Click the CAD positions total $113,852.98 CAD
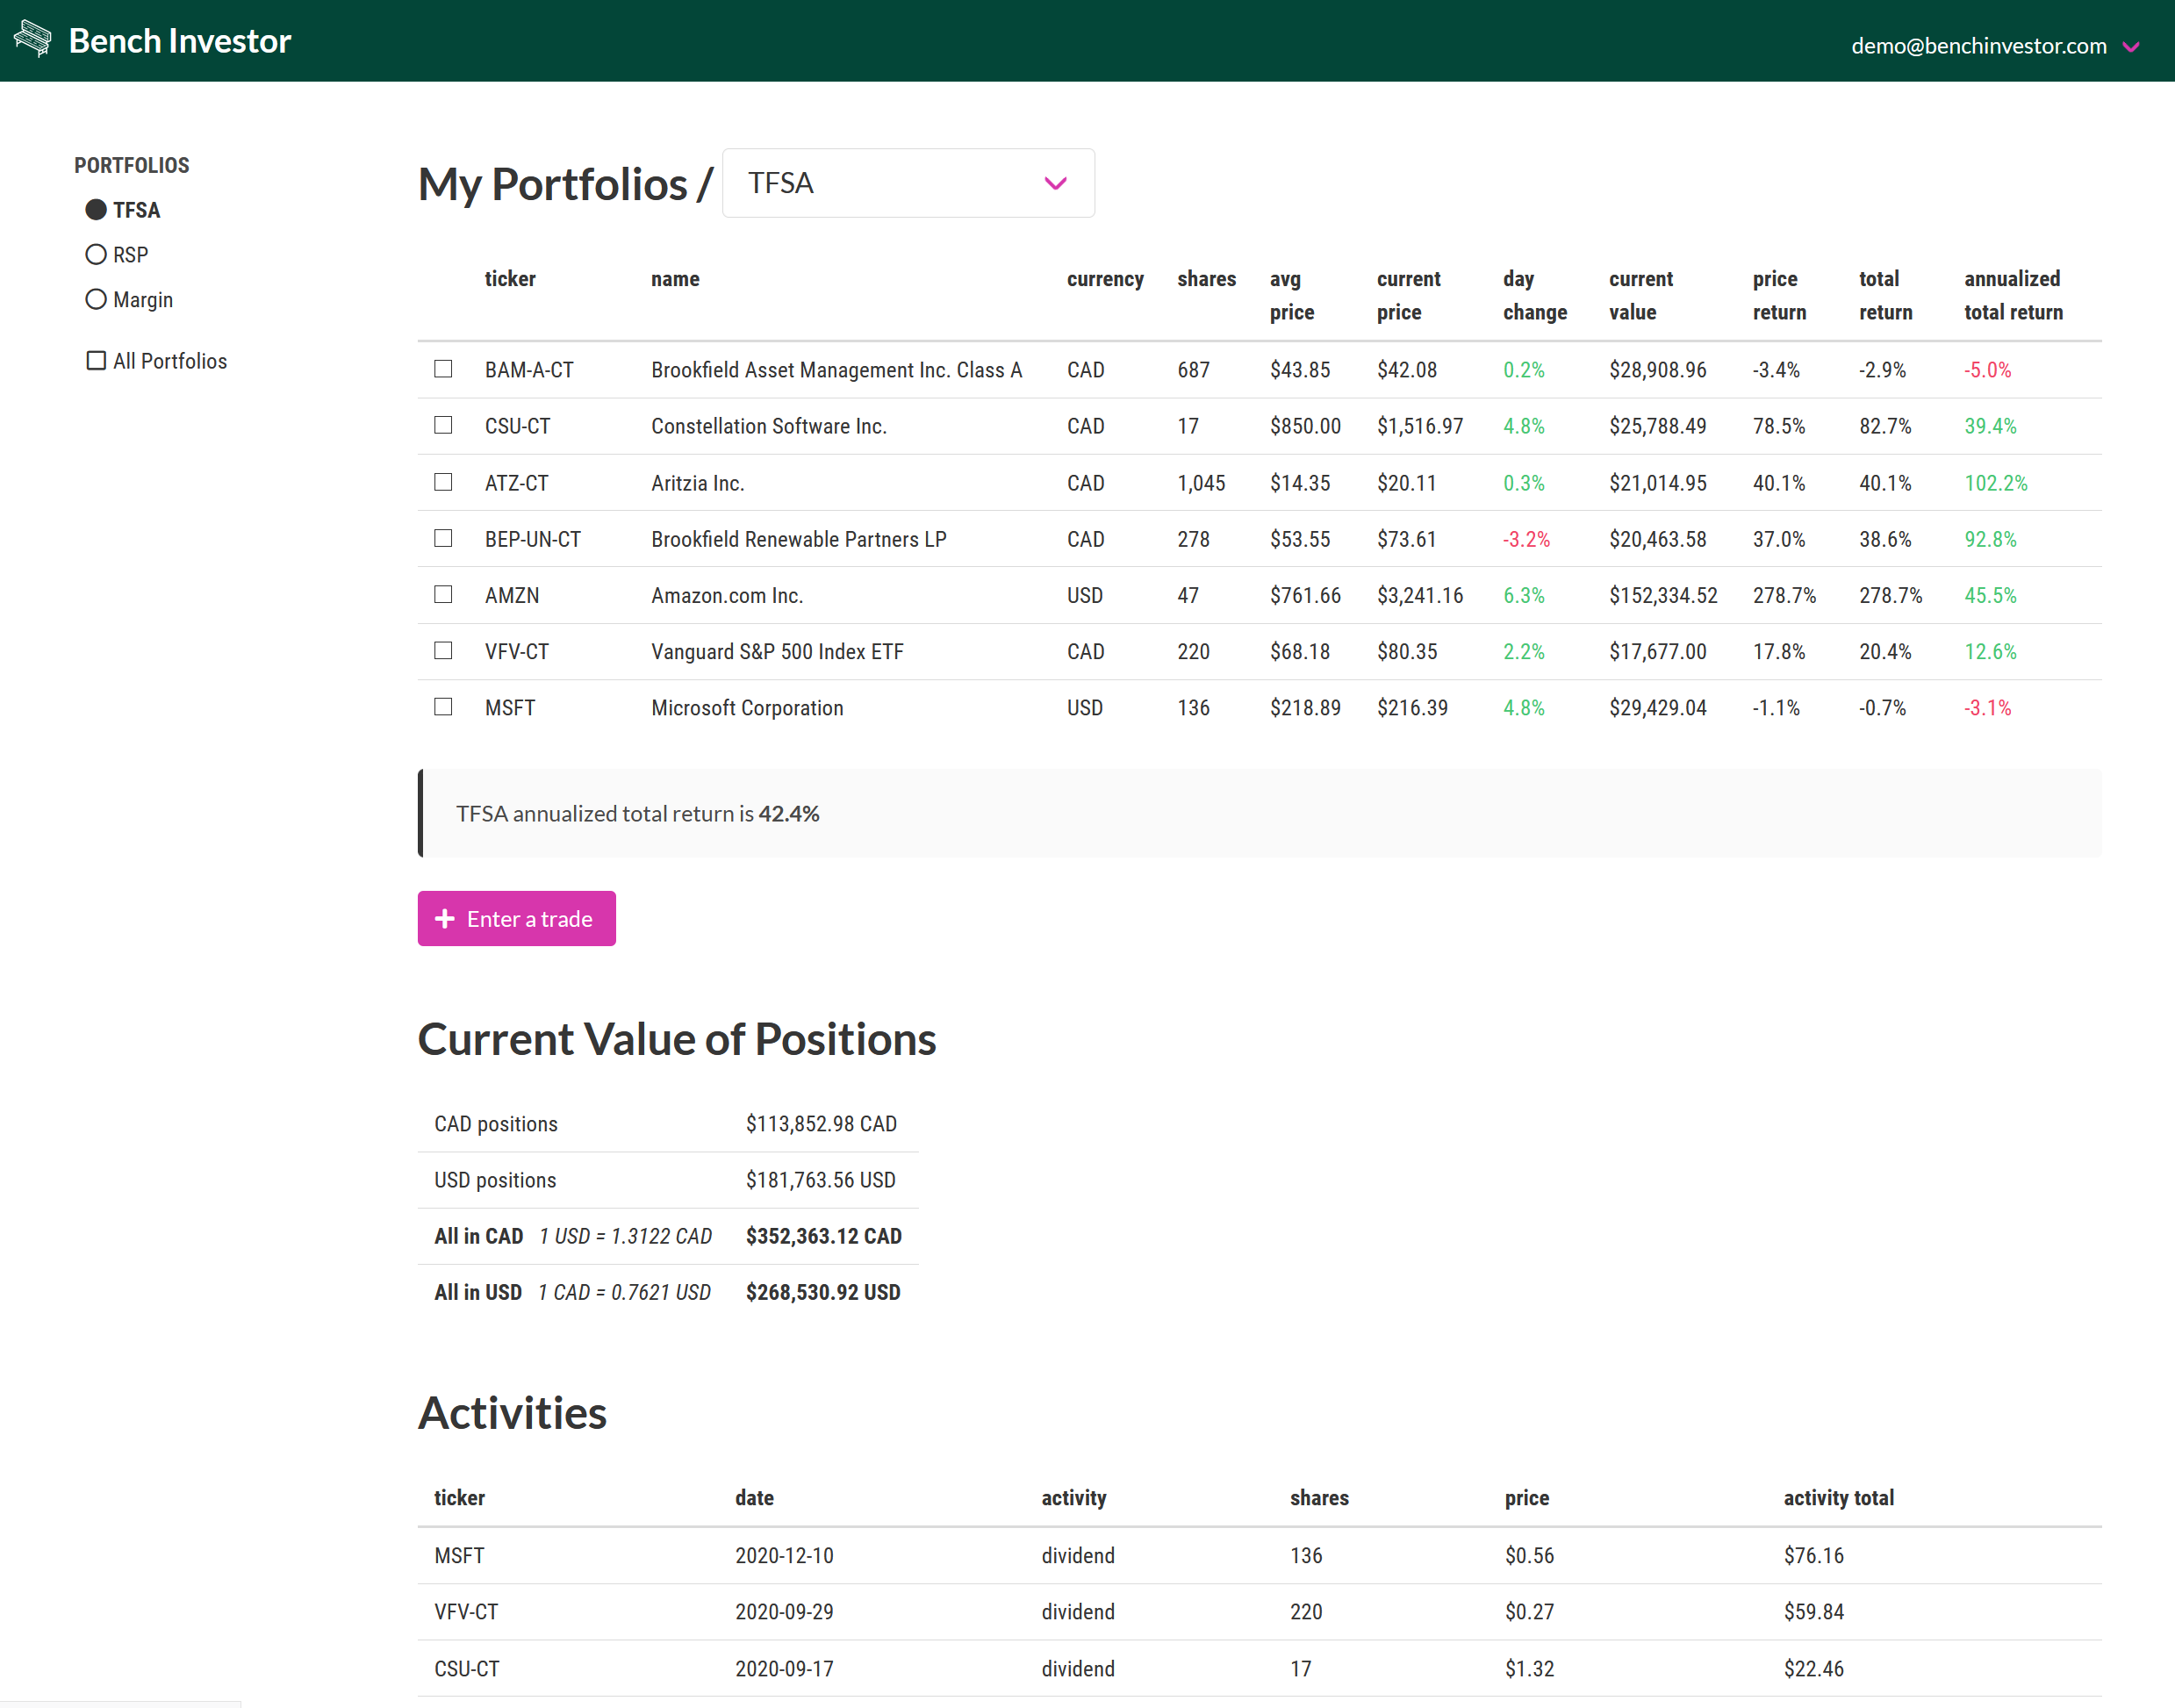 coord(821,1124)
